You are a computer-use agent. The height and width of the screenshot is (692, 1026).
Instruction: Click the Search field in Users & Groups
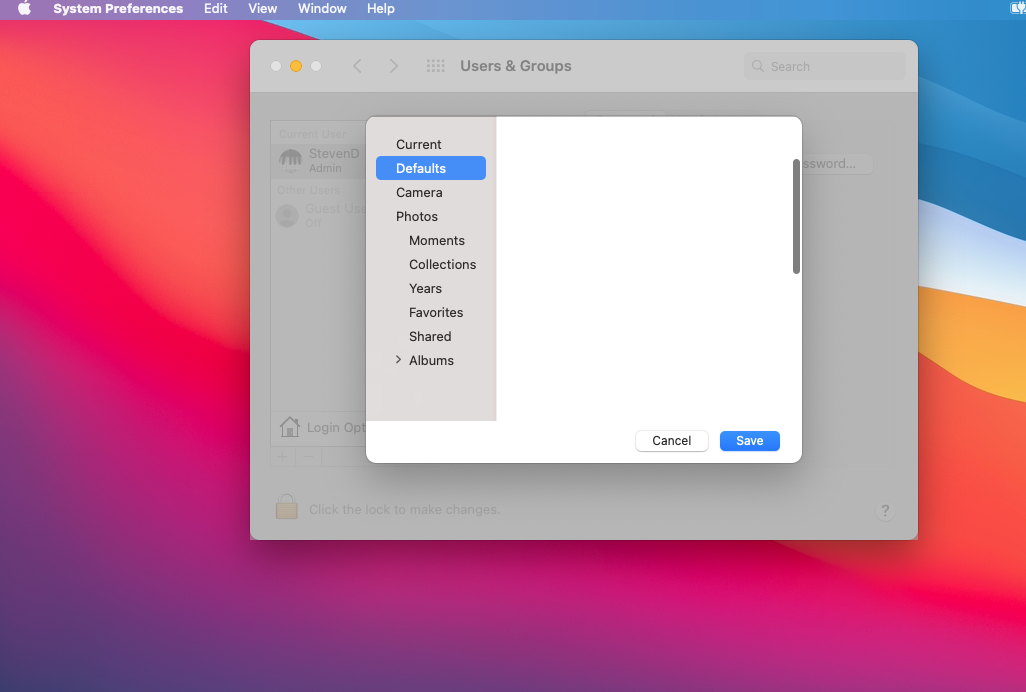(x=824, y=66)
